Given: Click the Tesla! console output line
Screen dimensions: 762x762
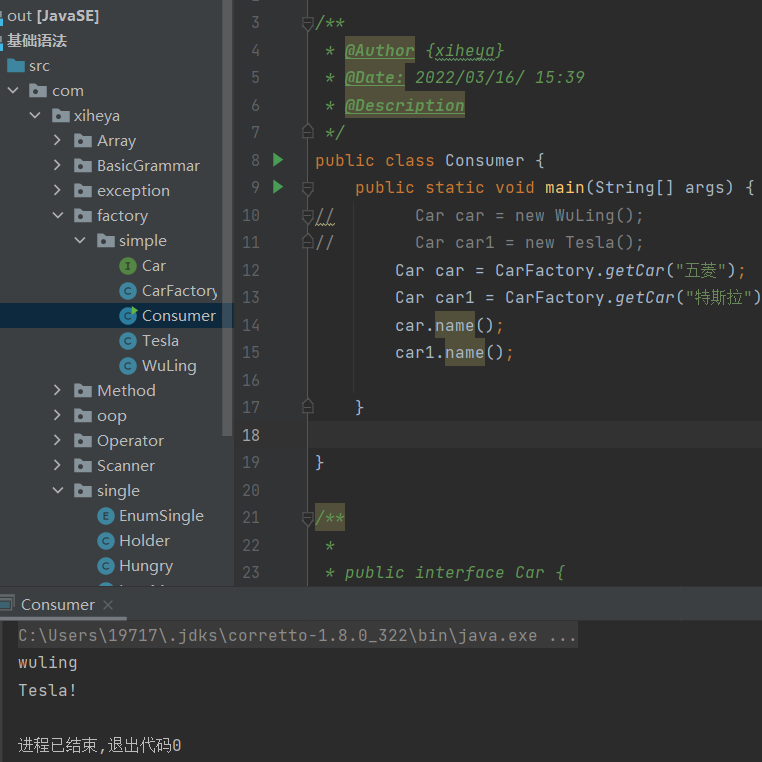Looking at the screenshot, I should (47, 690).
